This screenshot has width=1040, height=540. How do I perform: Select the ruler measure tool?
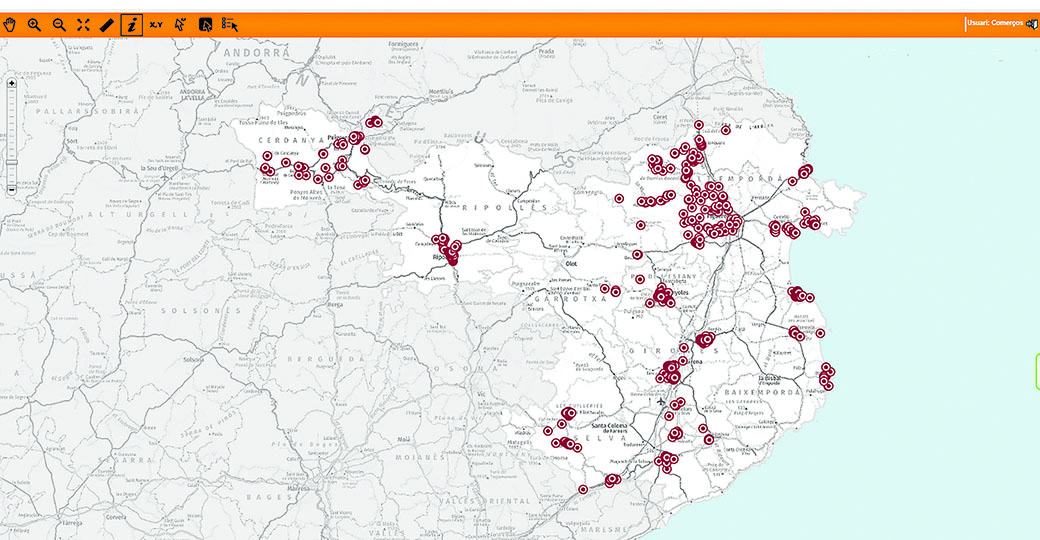[x=107, y=25]
